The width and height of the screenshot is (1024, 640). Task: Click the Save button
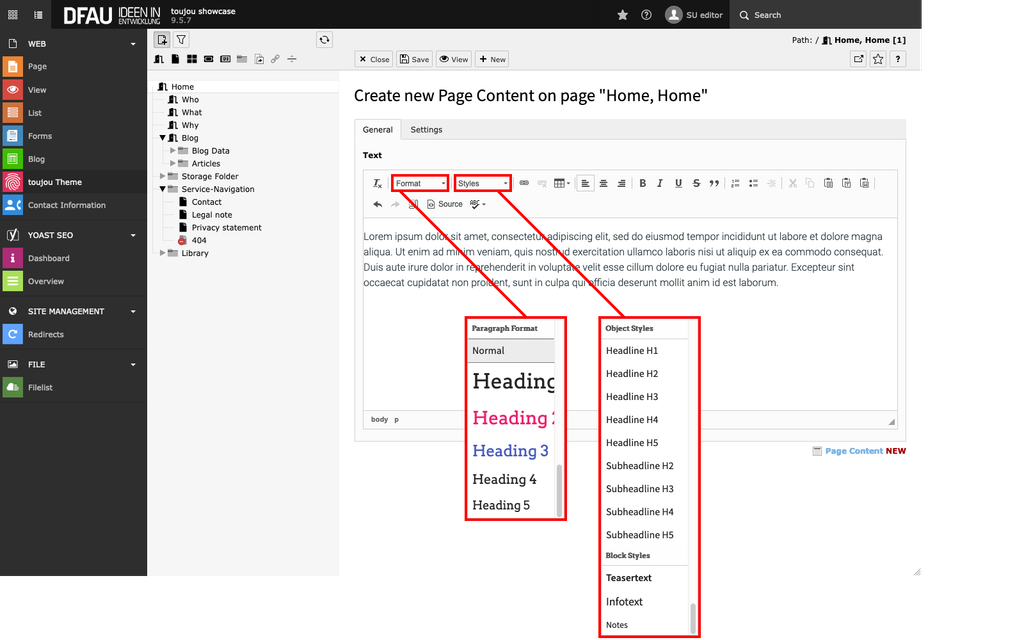[x=414, y=59]
